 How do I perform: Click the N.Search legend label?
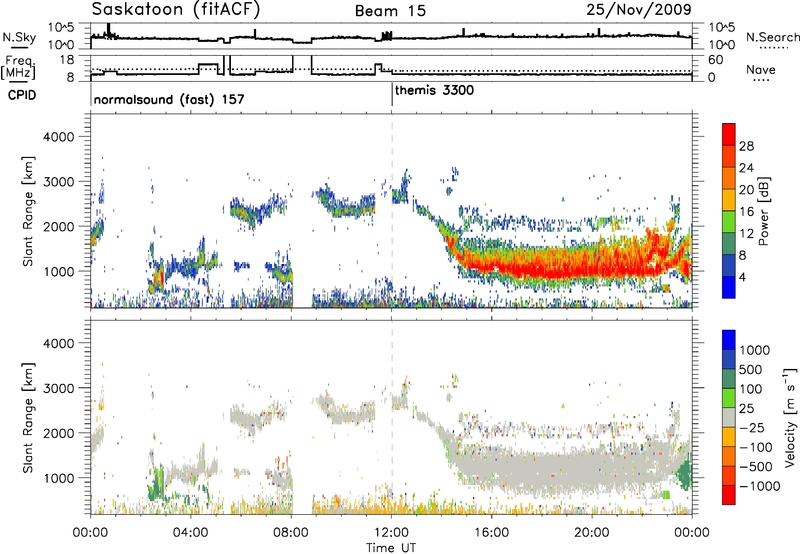point(772,37)
